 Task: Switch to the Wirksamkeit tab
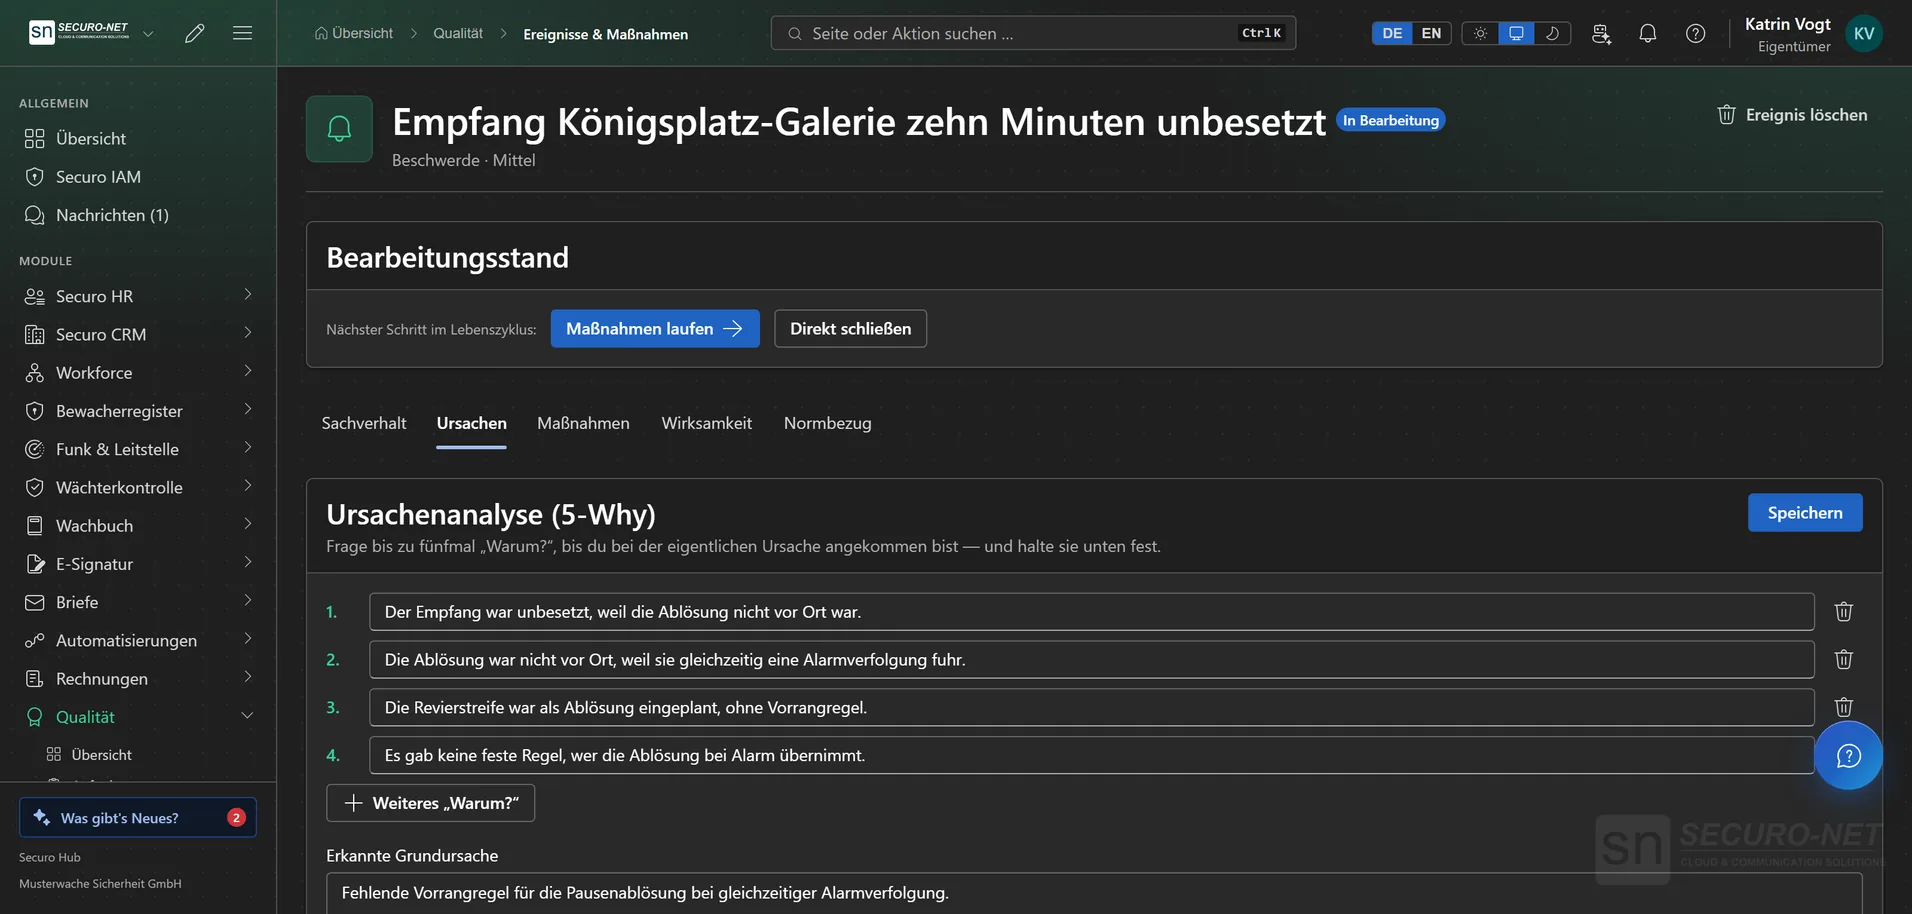point(706,423)
